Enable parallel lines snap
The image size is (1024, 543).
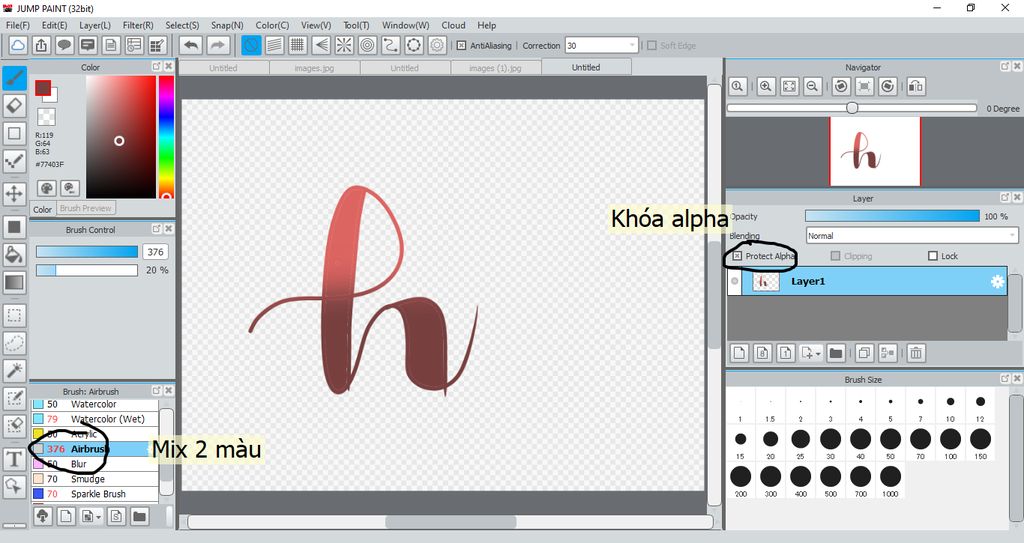coord(274,45)
